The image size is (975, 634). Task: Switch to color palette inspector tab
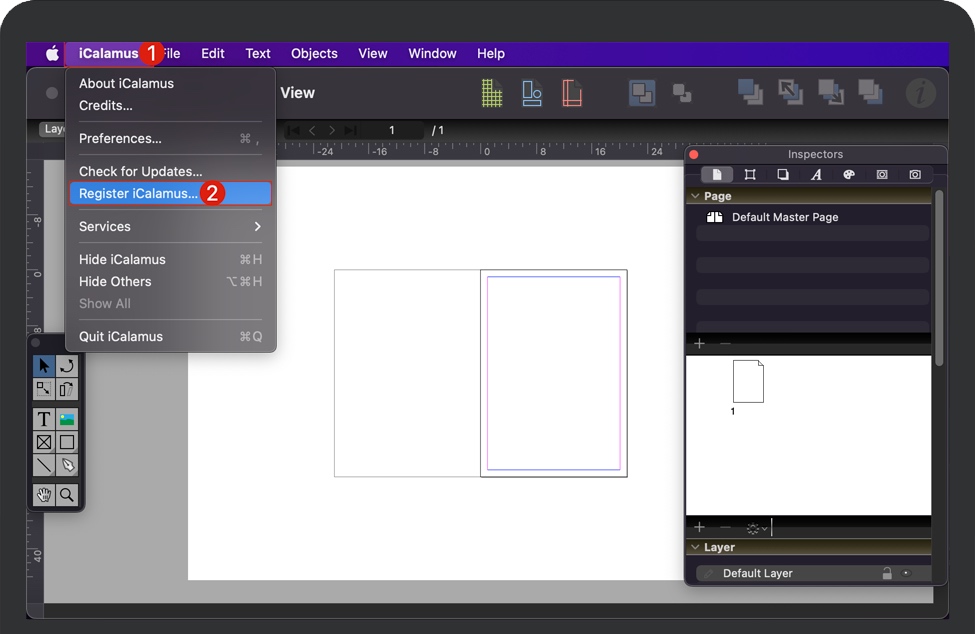[x=849, y=175]
